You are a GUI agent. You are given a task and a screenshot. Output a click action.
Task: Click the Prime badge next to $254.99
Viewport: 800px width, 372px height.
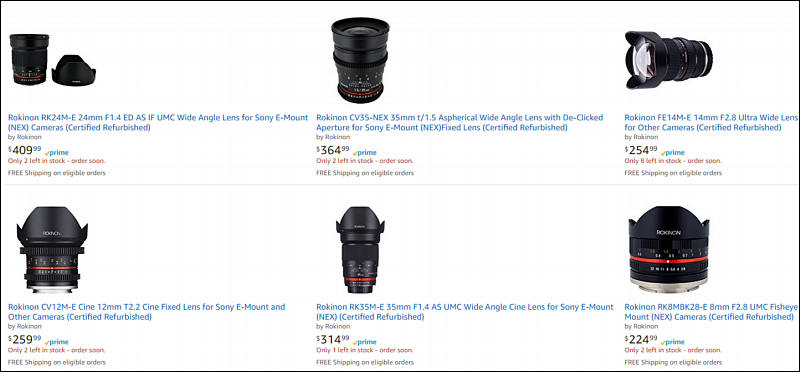pyautogui.click(x=673, y=153)
